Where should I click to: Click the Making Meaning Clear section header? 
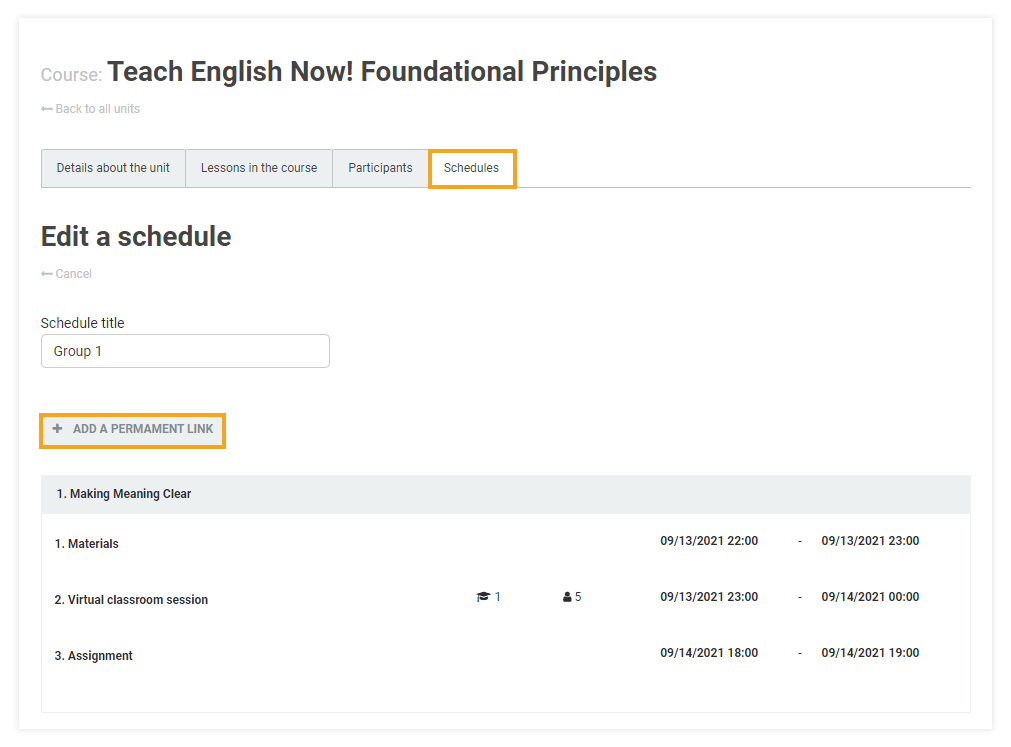click(506, 494)
